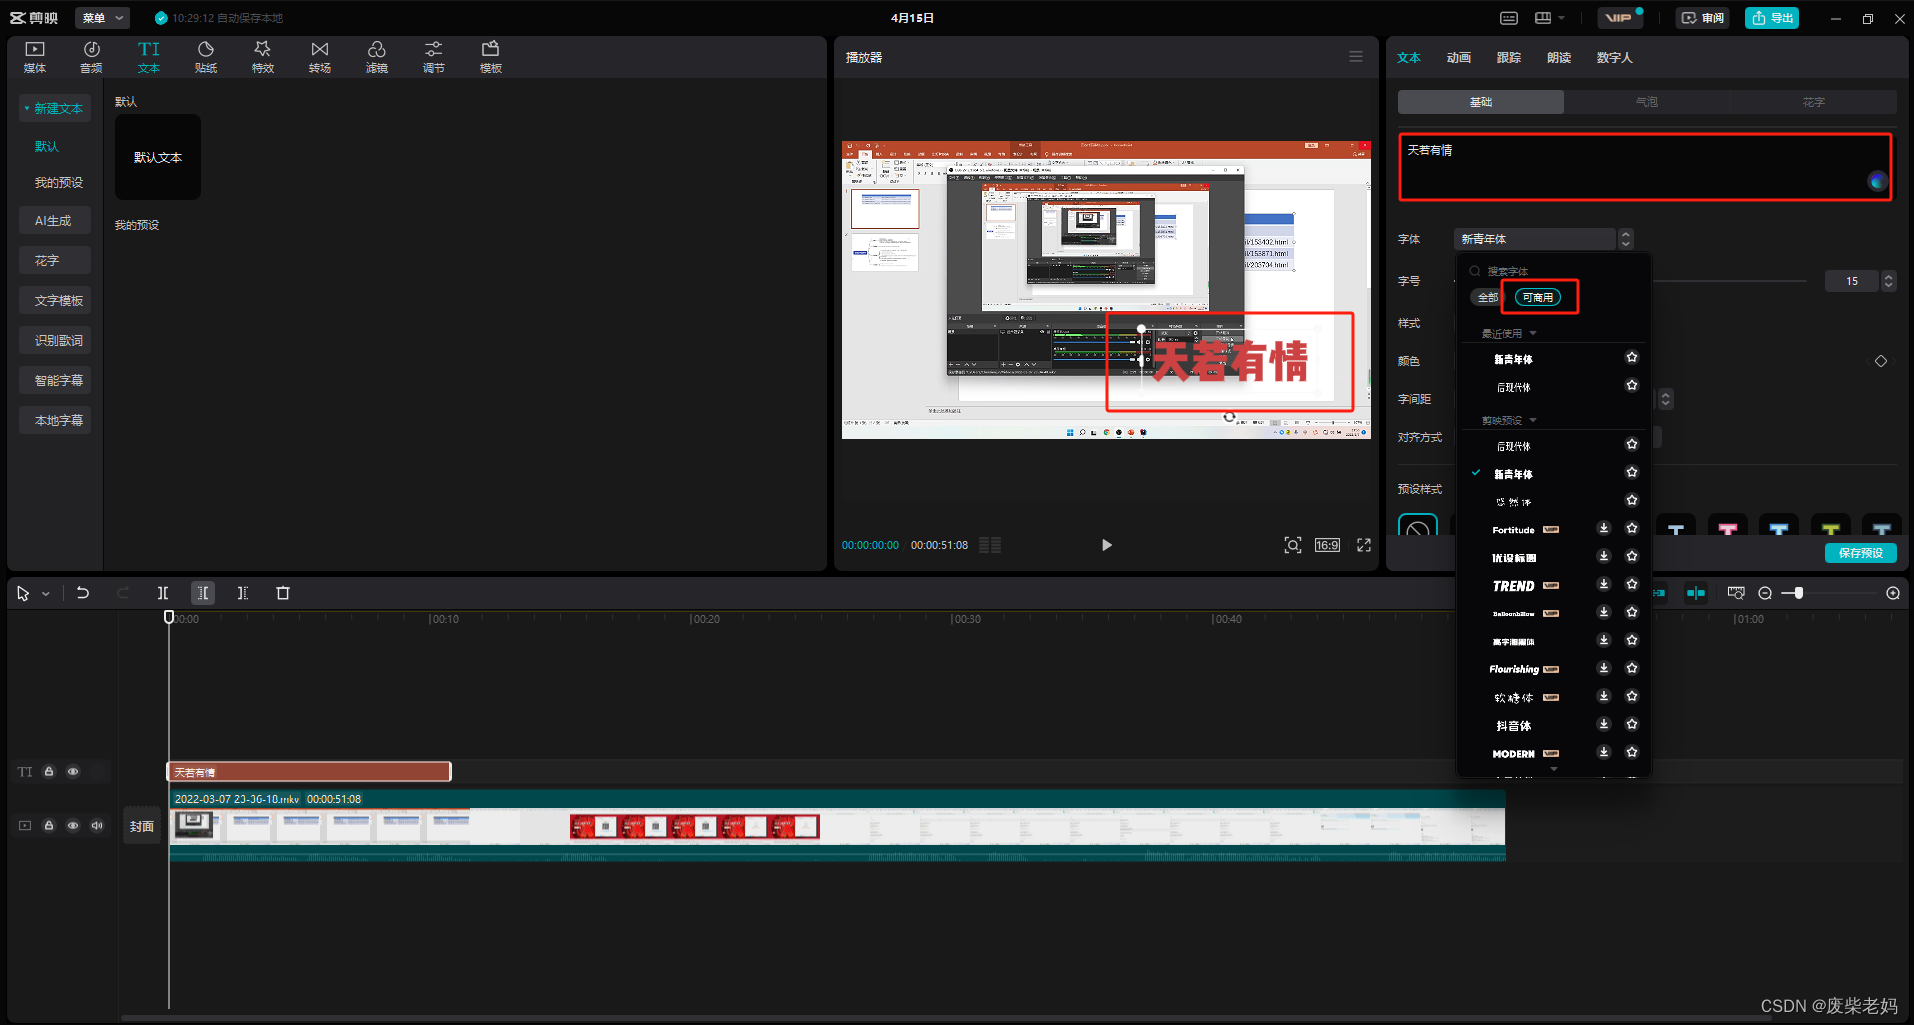1914x1025 pixels.
Task: Favorite the 软糖体 font
Action: [1632, 696]
